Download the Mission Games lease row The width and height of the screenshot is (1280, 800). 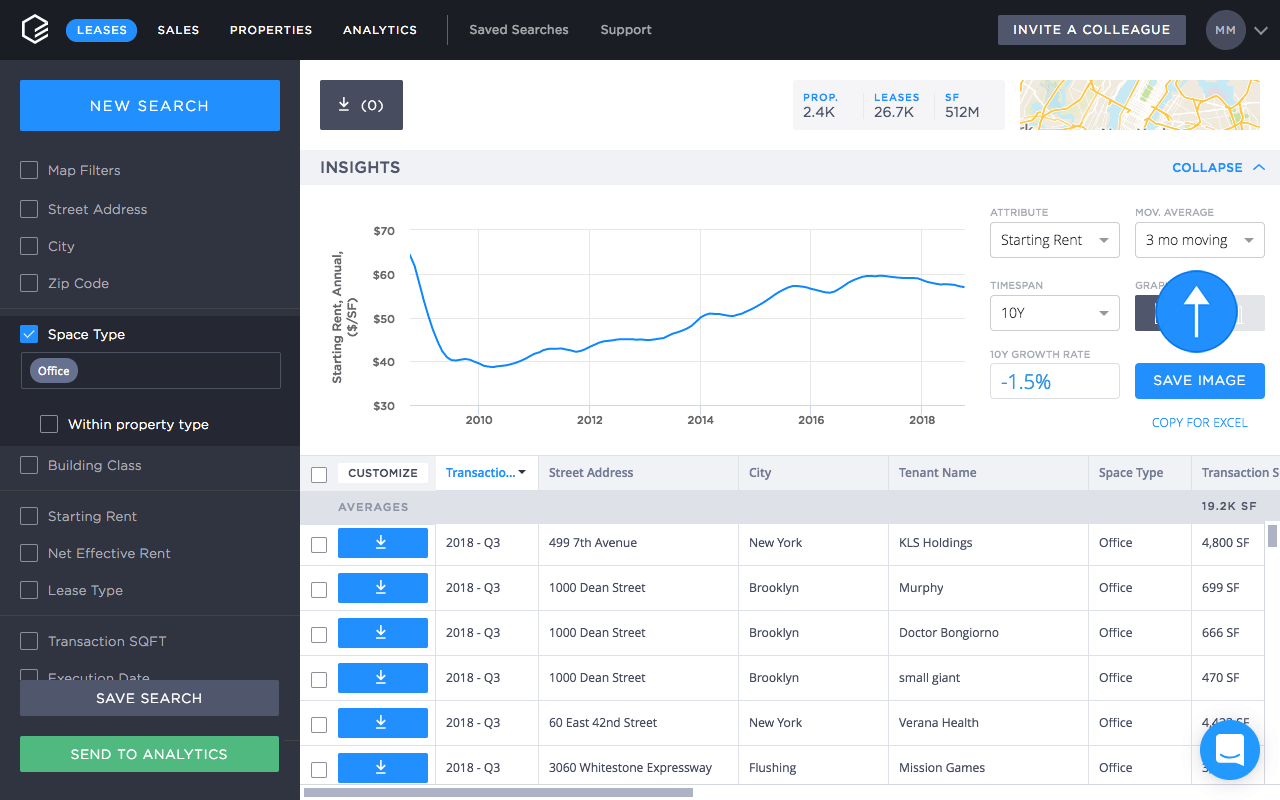382,768
